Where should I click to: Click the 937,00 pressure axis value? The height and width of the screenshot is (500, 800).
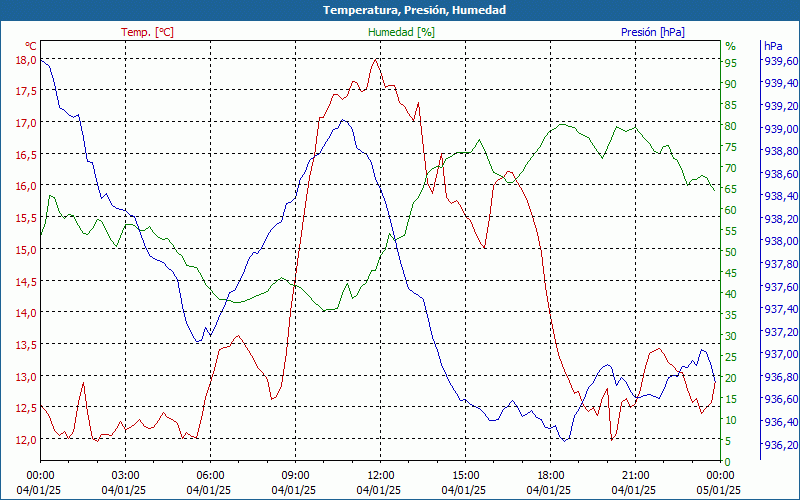point(781,354)
